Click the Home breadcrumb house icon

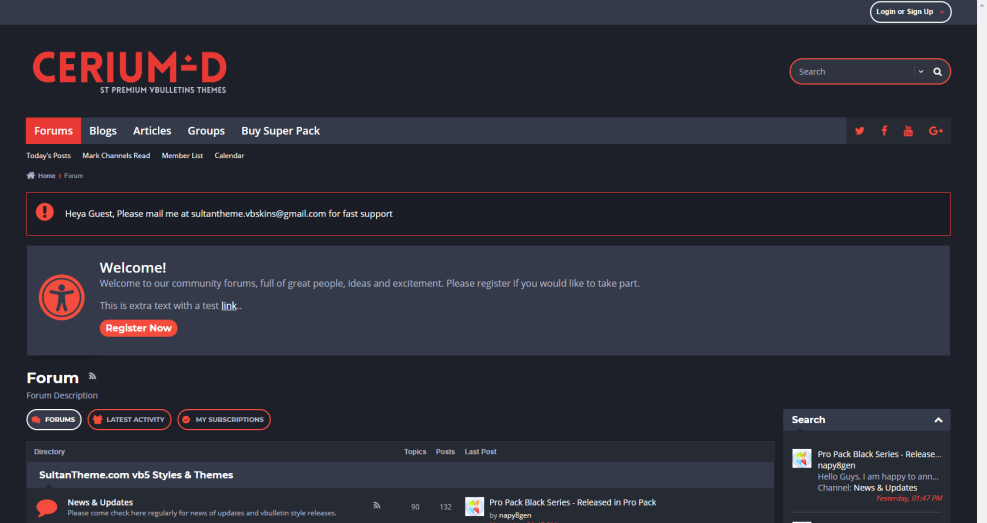(31, 176)
